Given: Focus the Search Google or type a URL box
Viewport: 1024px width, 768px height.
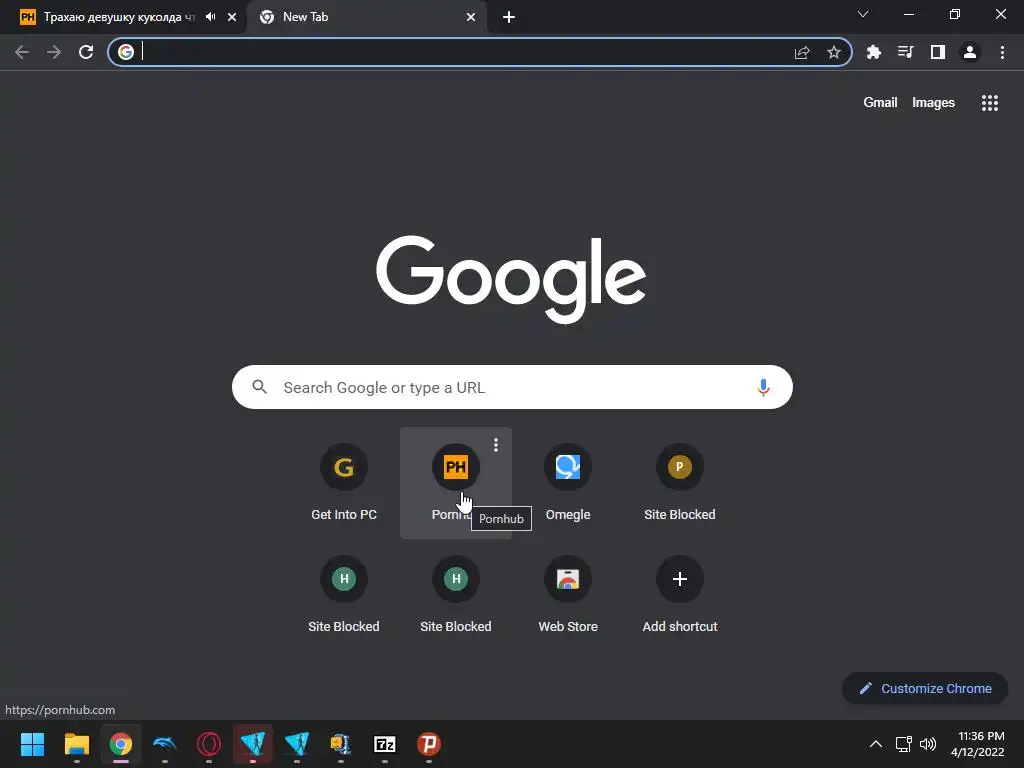Looking at the screenshot, I should pos(512,387).
